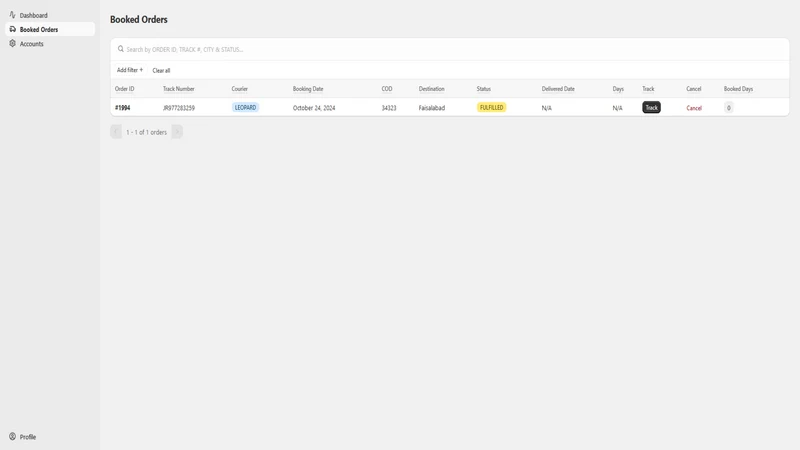Click the FULFILLED status badge

[x=491, y=108]
